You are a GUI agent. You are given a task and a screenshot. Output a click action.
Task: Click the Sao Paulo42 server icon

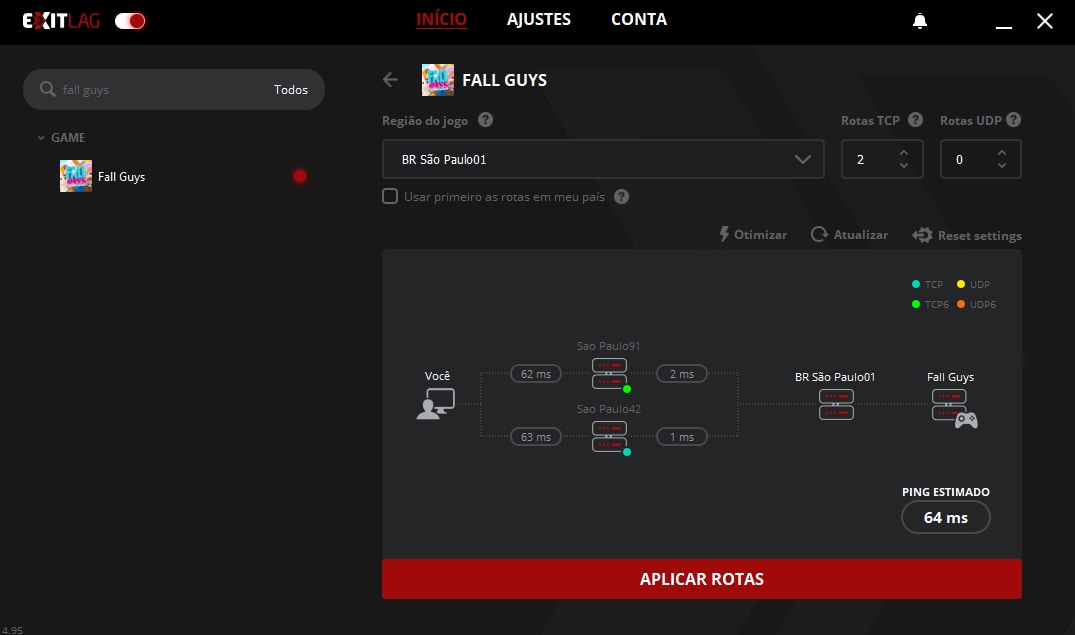click(609, 436)
